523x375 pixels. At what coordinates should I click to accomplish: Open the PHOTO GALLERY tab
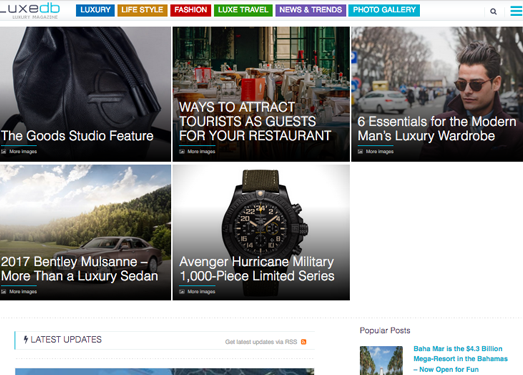click(384, 10)
